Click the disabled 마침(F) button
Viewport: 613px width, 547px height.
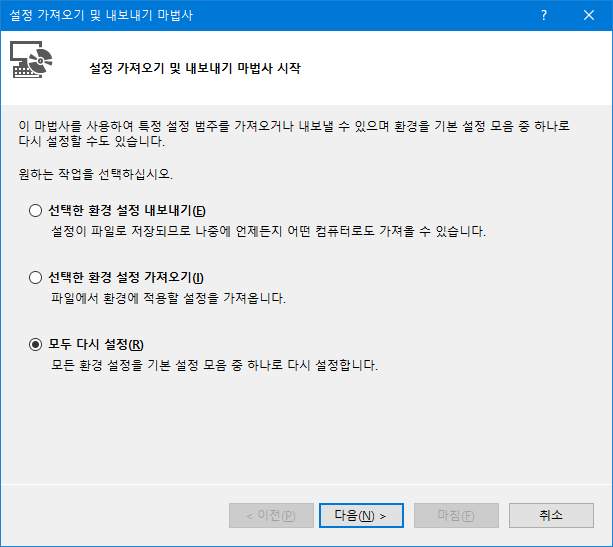[x=456, y=515]
